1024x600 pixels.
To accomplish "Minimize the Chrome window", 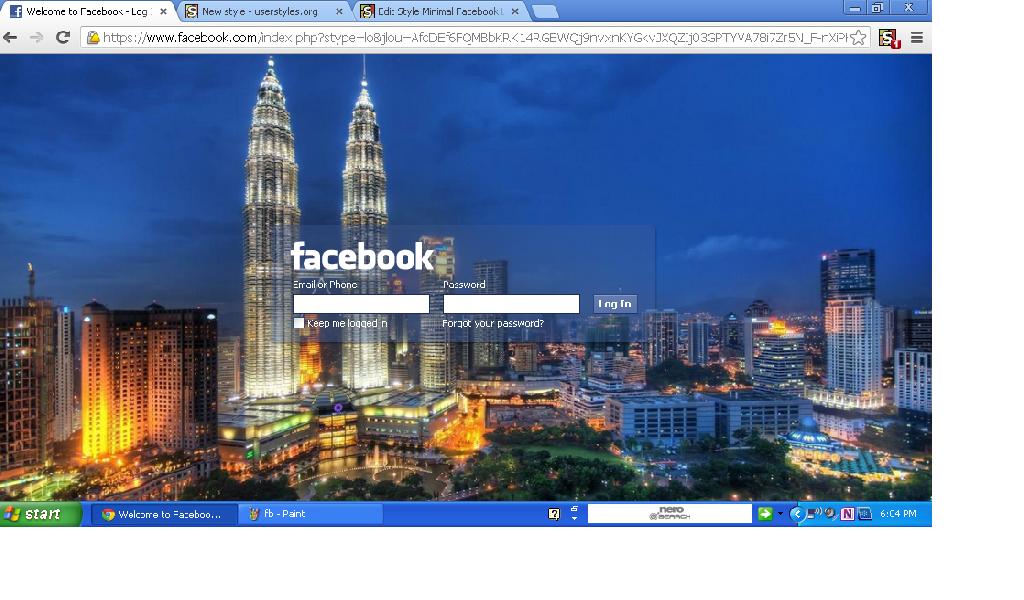I will [855, 8].
